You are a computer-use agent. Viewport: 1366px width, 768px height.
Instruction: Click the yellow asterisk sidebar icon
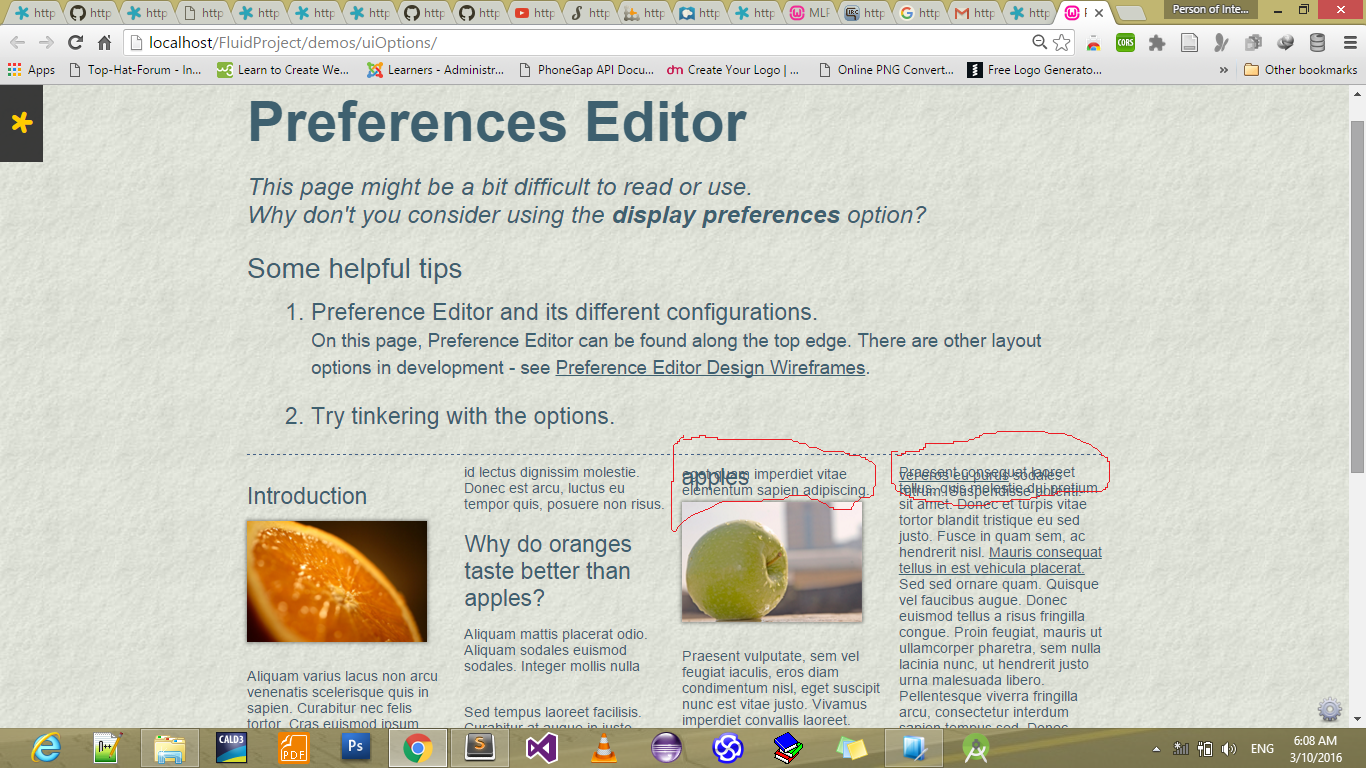21,123
